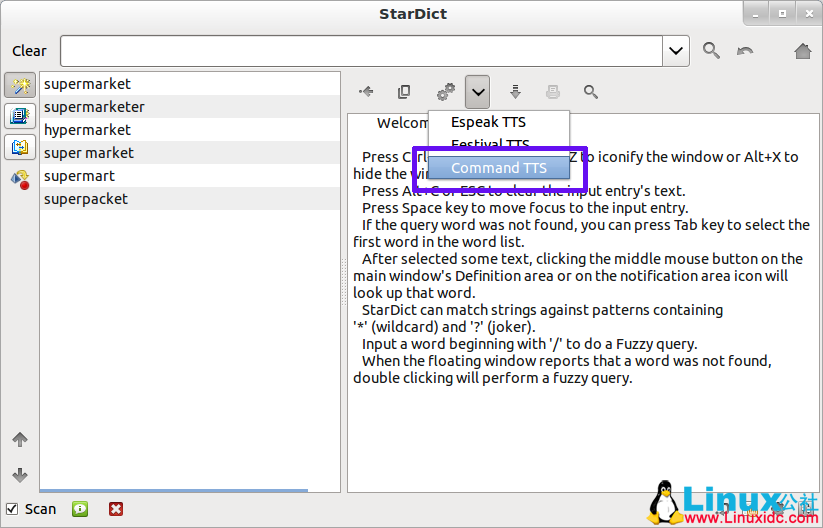This screenshot has height=528, width=823.
Task: Open the translate sidebar icon
Action: (x=20, y=147)
